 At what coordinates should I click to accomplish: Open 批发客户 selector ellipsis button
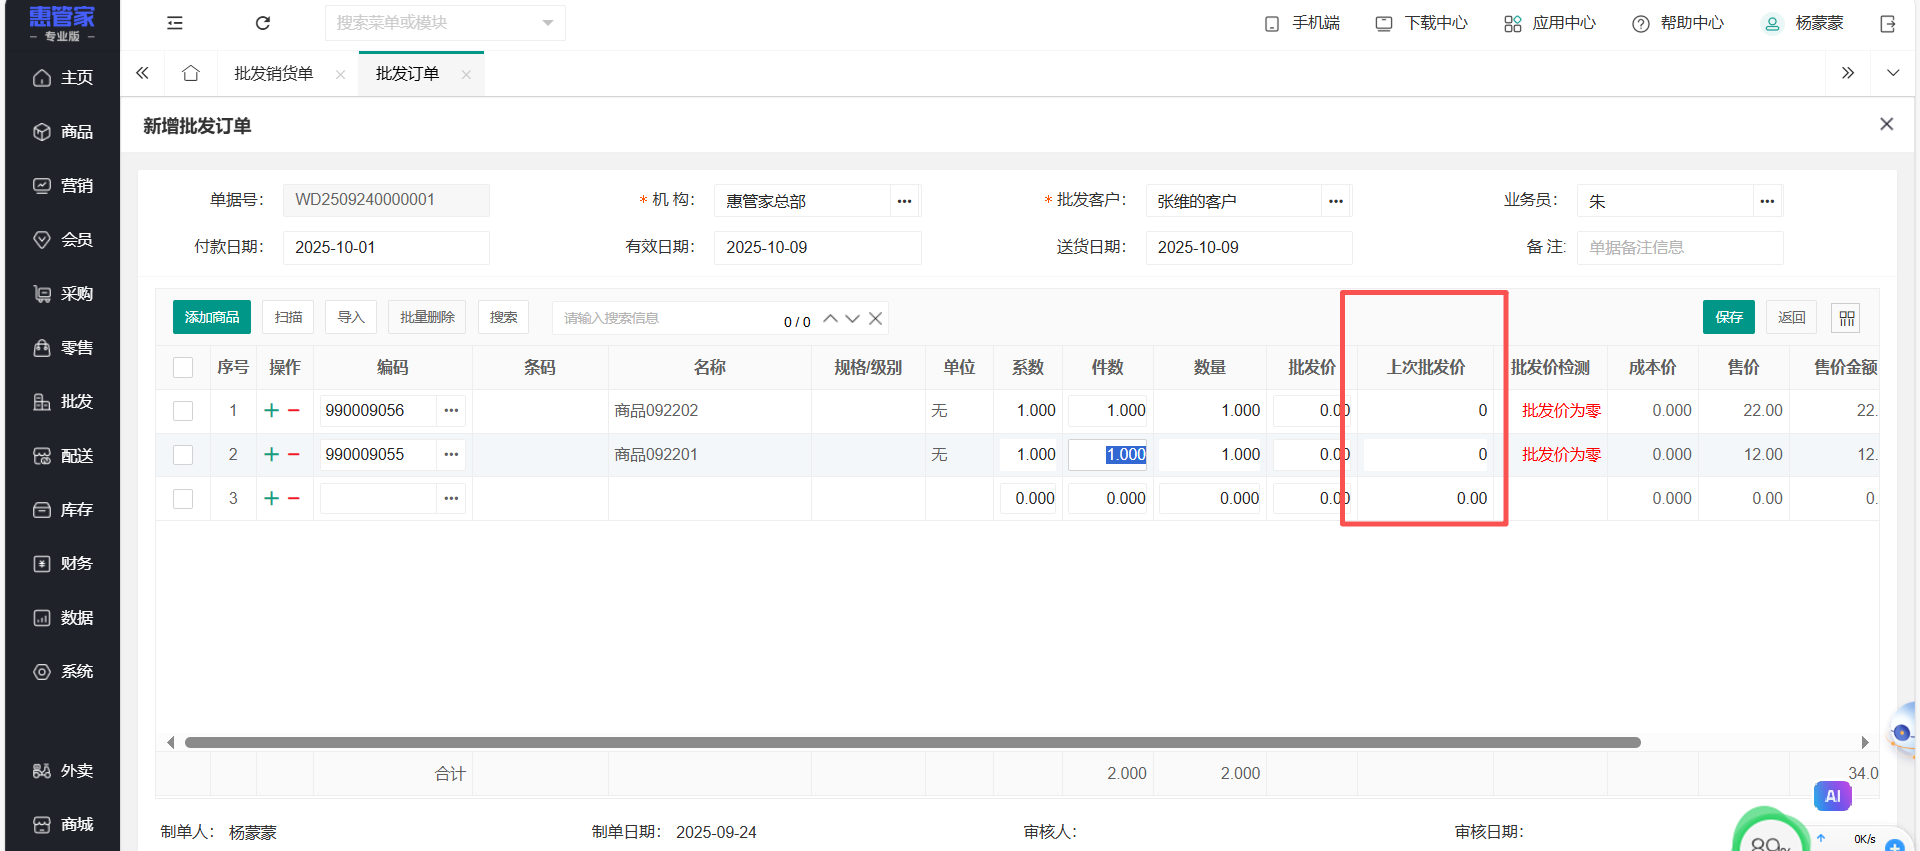(x=1335, y=201)
